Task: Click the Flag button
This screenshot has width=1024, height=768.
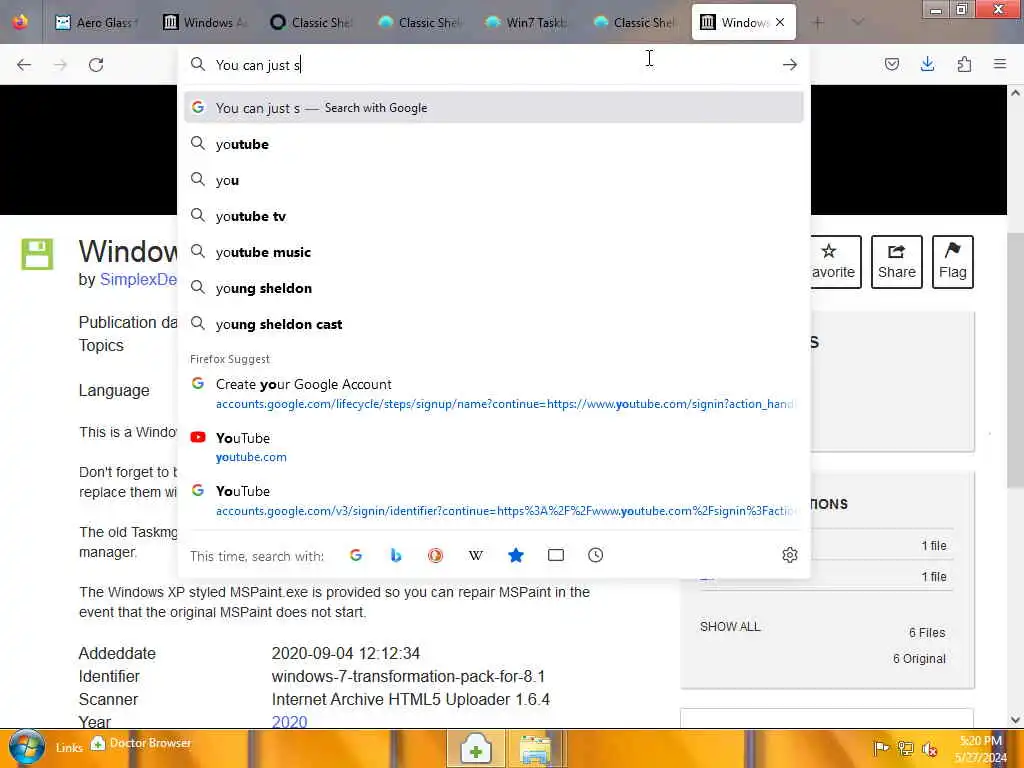Action: [x=953, y=262]
